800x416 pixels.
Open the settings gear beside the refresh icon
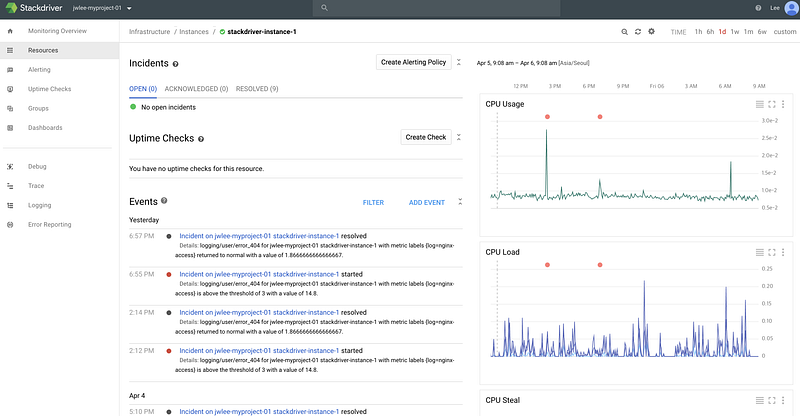652,32
